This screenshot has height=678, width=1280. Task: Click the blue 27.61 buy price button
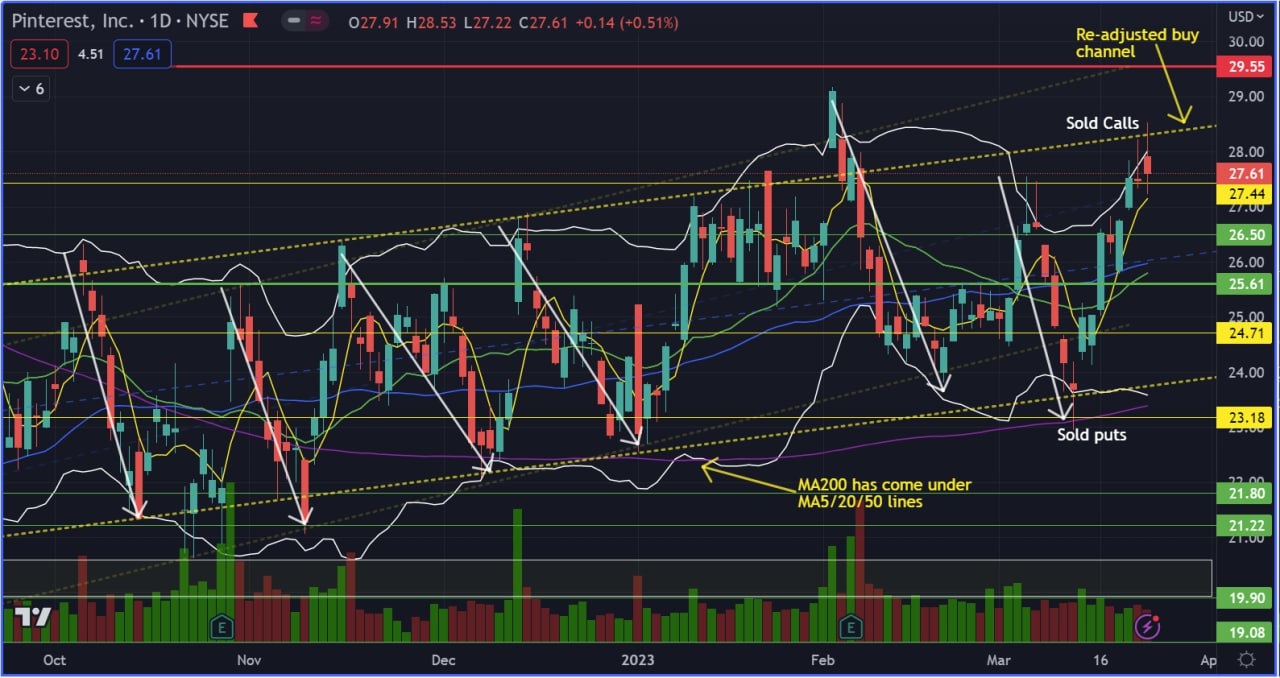(142, 54)
